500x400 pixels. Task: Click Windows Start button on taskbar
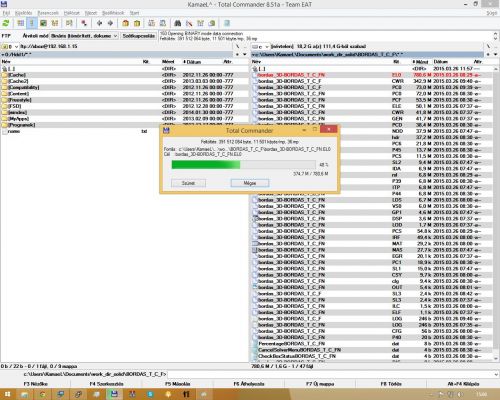7,394
